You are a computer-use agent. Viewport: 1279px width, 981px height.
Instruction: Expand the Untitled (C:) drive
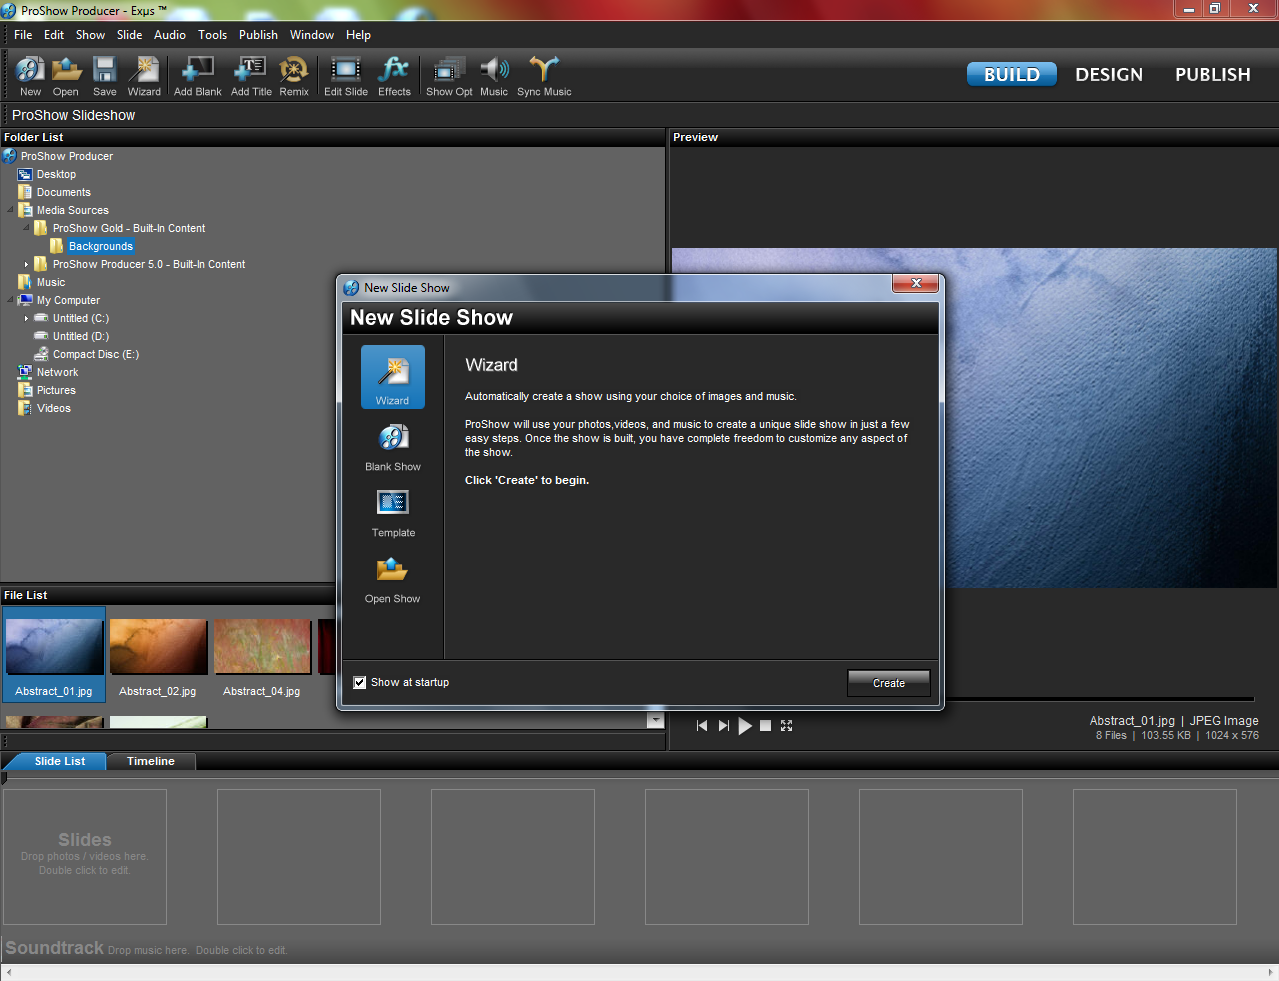pos(27,318)
